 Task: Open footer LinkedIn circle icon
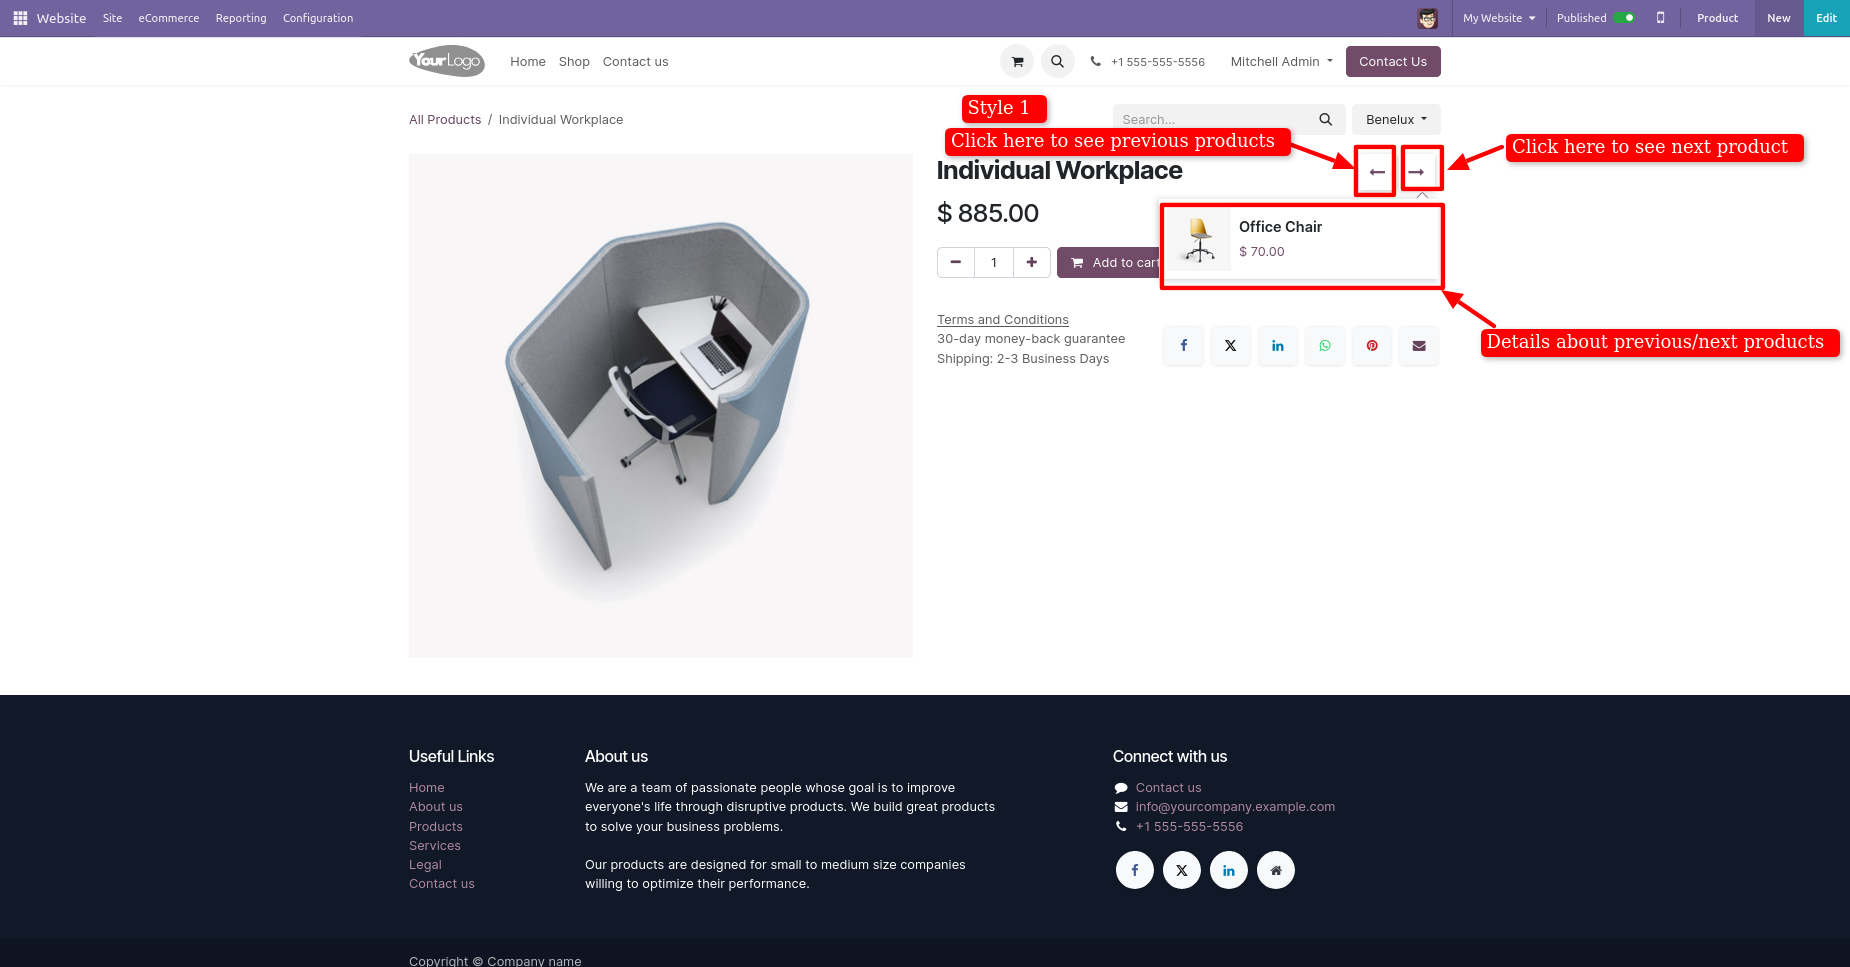coord(1228,870)
